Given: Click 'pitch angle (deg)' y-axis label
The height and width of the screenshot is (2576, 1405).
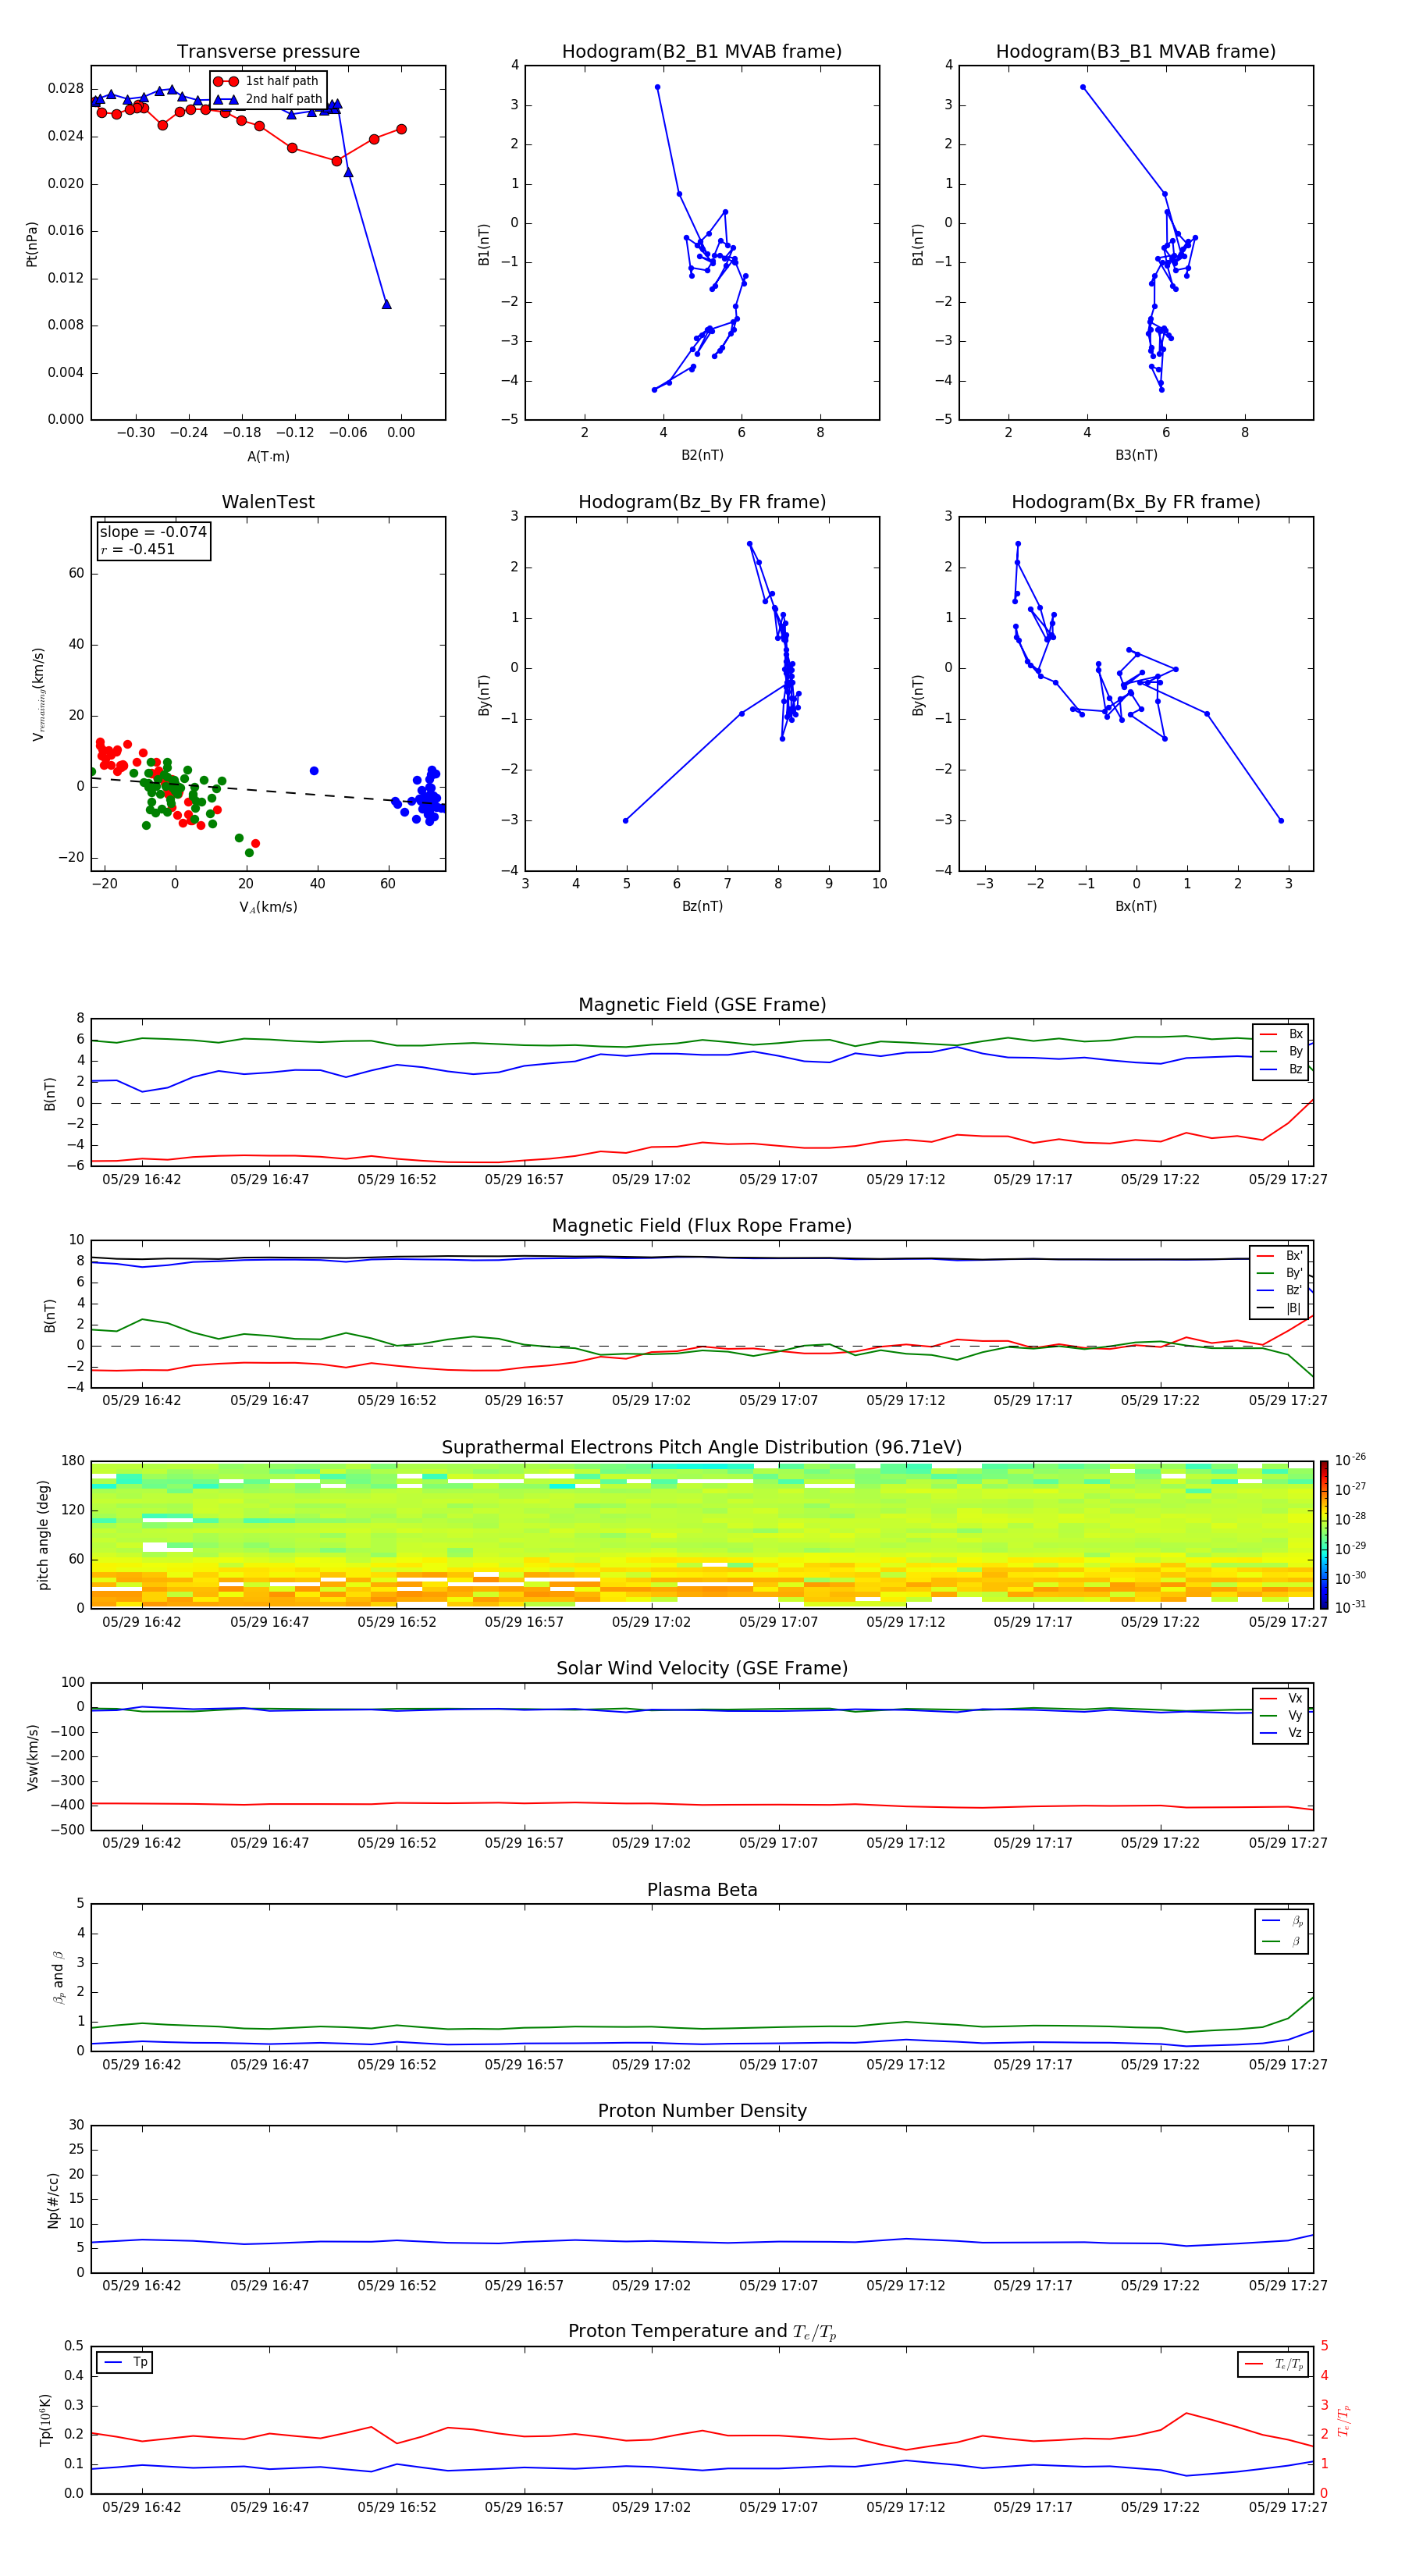Looking at the screenshot, I should click(43, 1534).
